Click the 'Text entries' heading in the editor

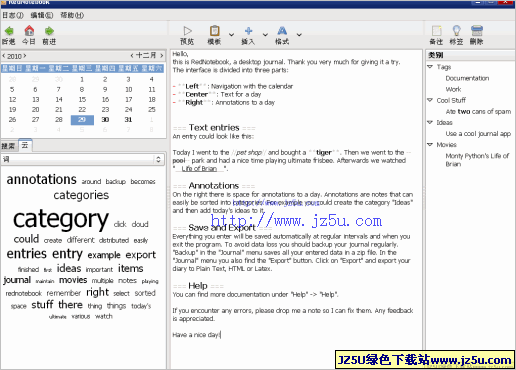[x=214, y=128]
